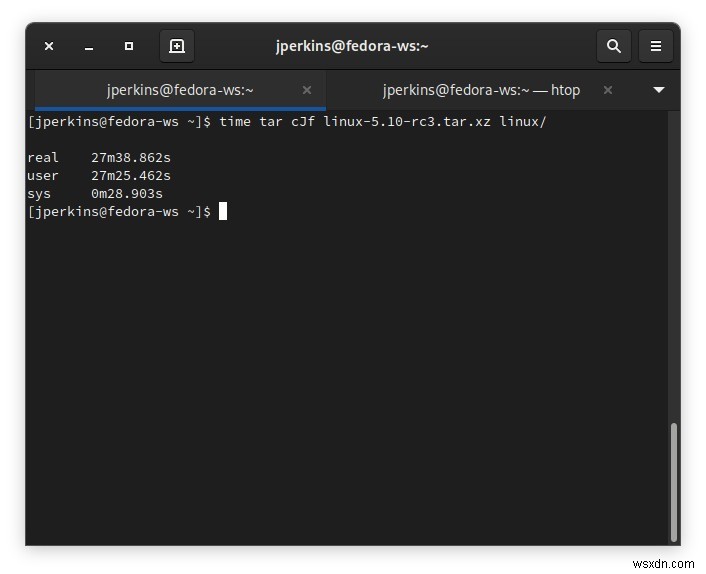Click the cursor at the last prompt
The width and height of the screenshot is (706, 574).
click(x=223, y=212)
